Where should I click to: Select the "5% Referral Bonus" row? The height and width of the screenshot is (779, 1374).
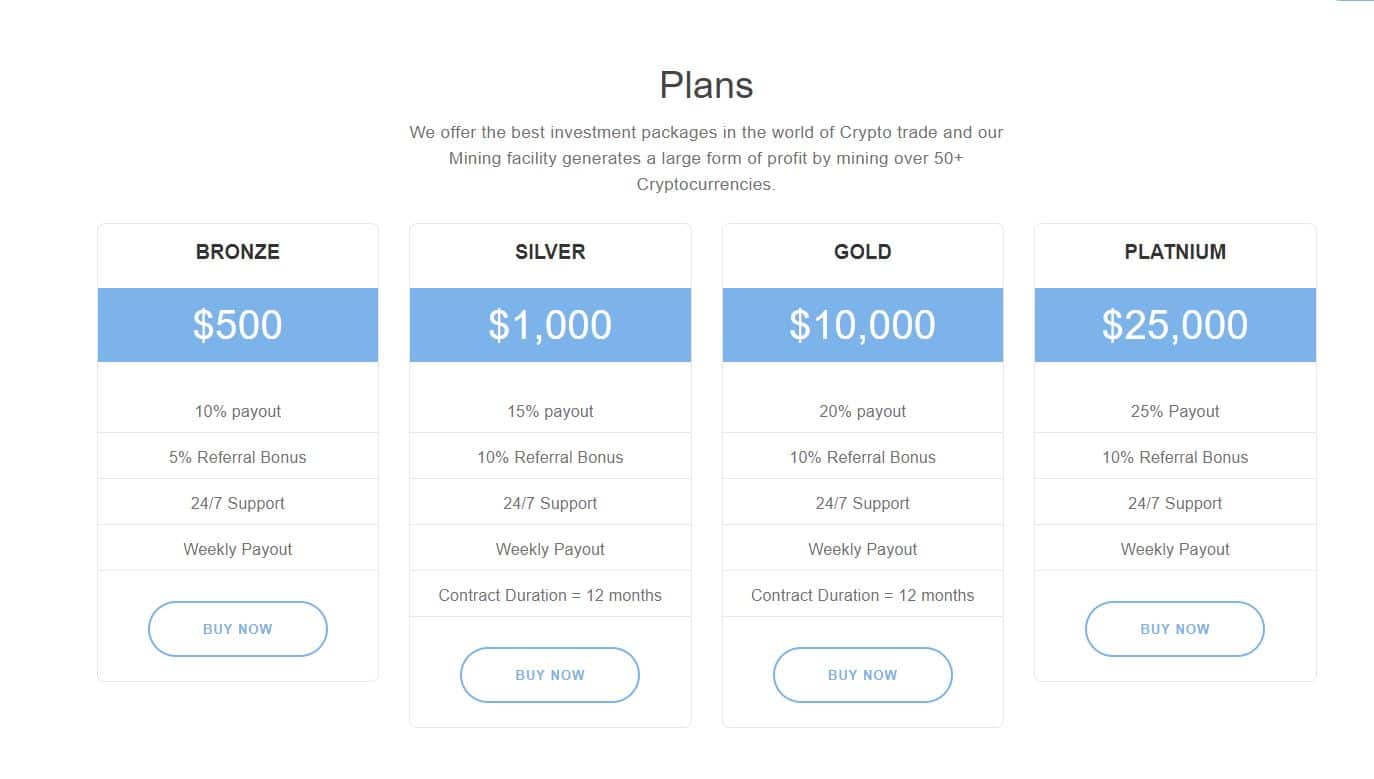pyautogui.click(x=238, y=457)
